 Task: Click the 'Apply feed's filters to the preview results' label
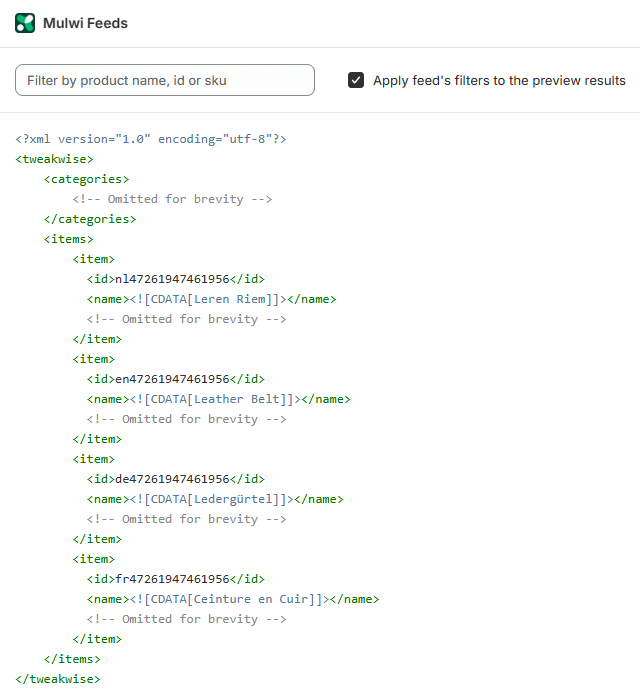(499, 80)
